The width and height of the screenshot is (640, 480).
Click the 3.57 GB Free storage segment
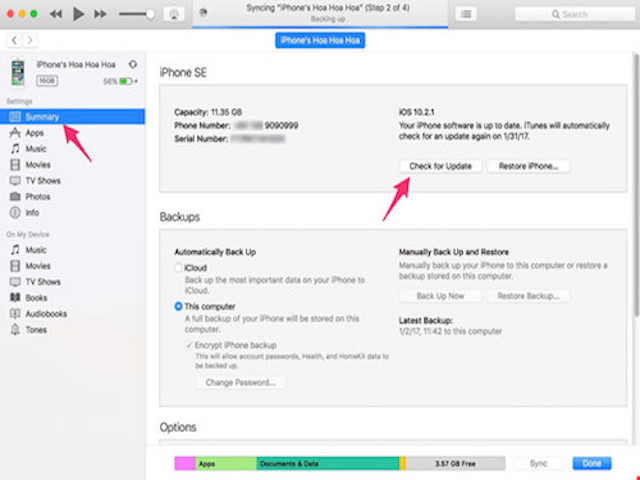[455, 464]
